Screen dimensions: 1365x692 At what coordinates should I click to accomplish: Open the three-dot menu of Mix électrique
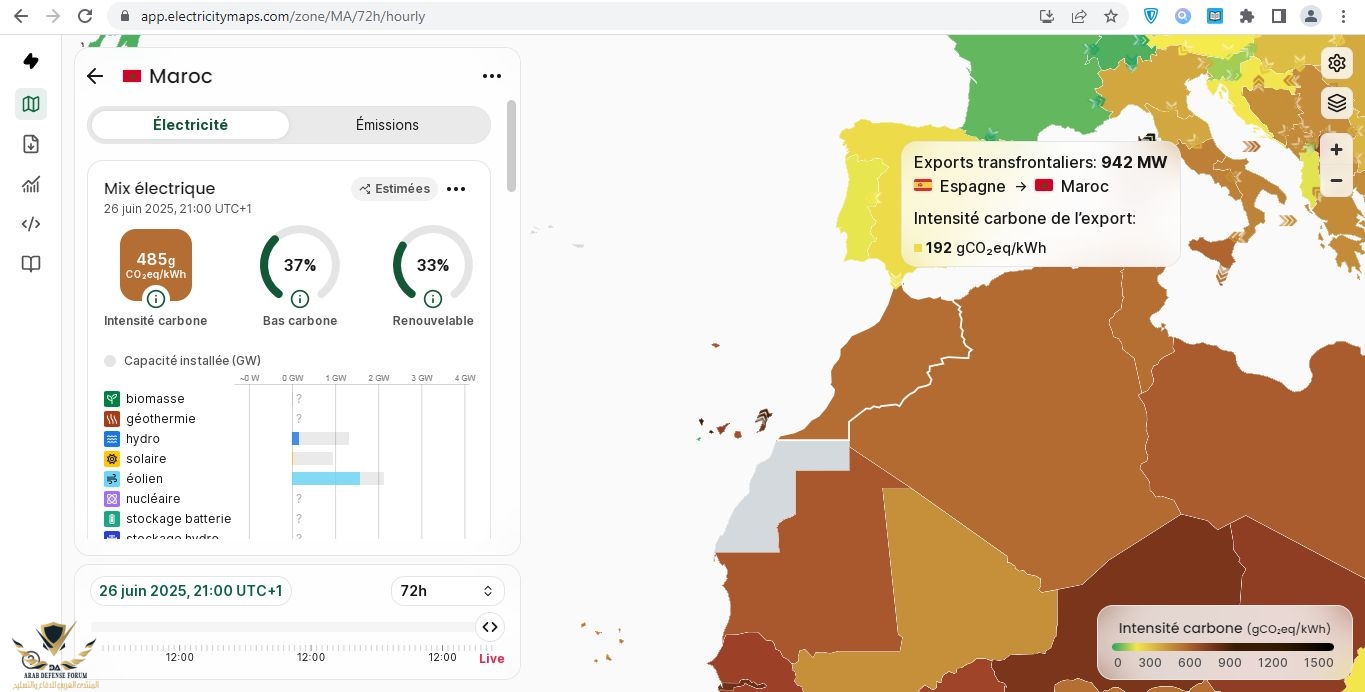456,189
